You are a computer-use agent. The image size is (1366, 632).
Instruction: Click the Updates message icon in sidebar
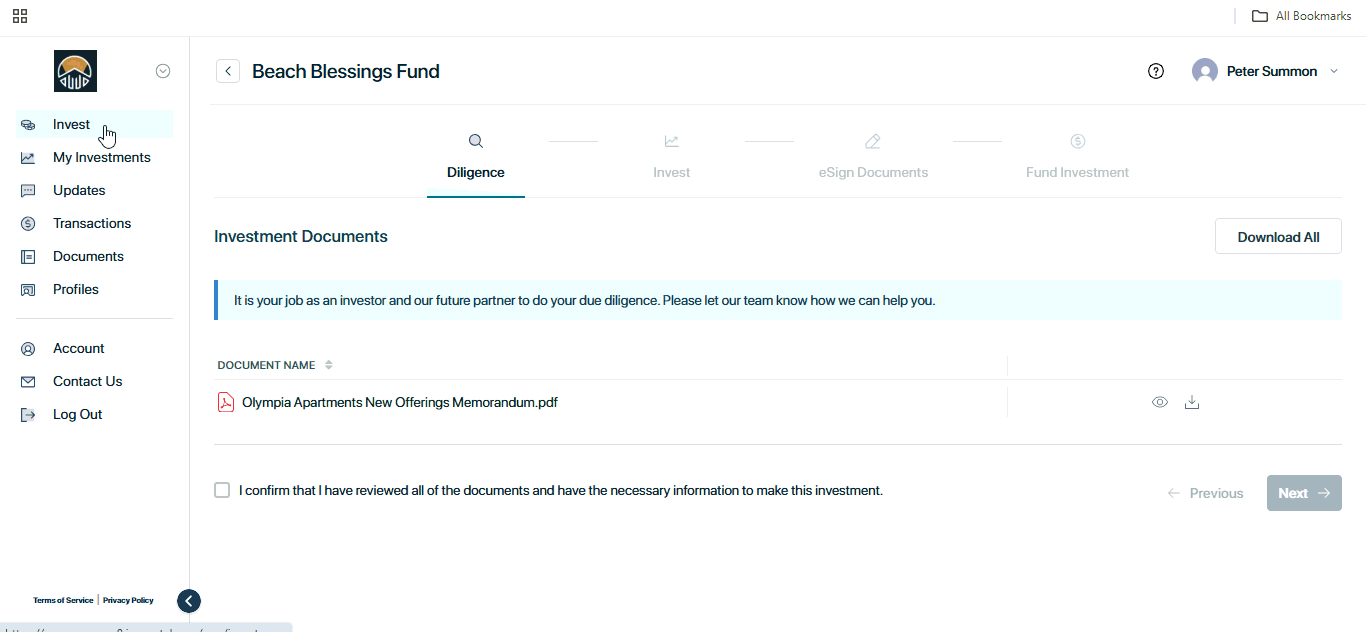click(x=28, y=190)
